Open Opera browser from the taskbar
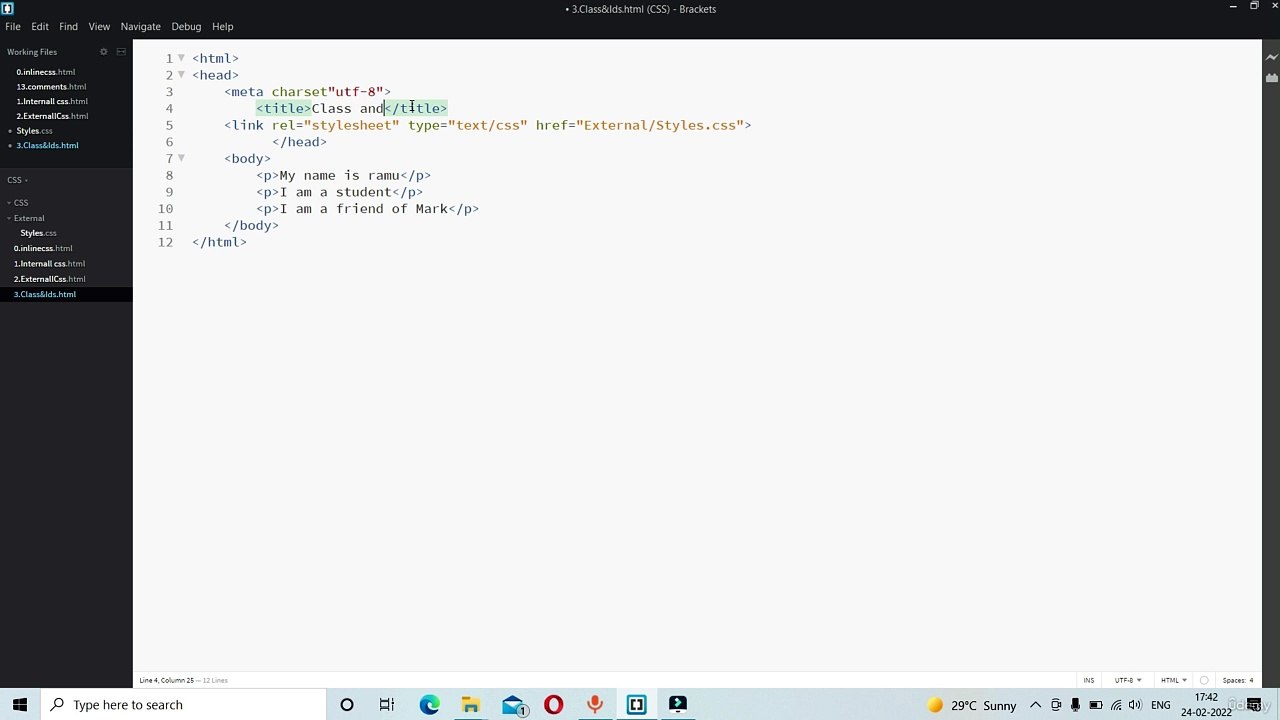Viewport: 1280px width, 720px height. point(553,705)
